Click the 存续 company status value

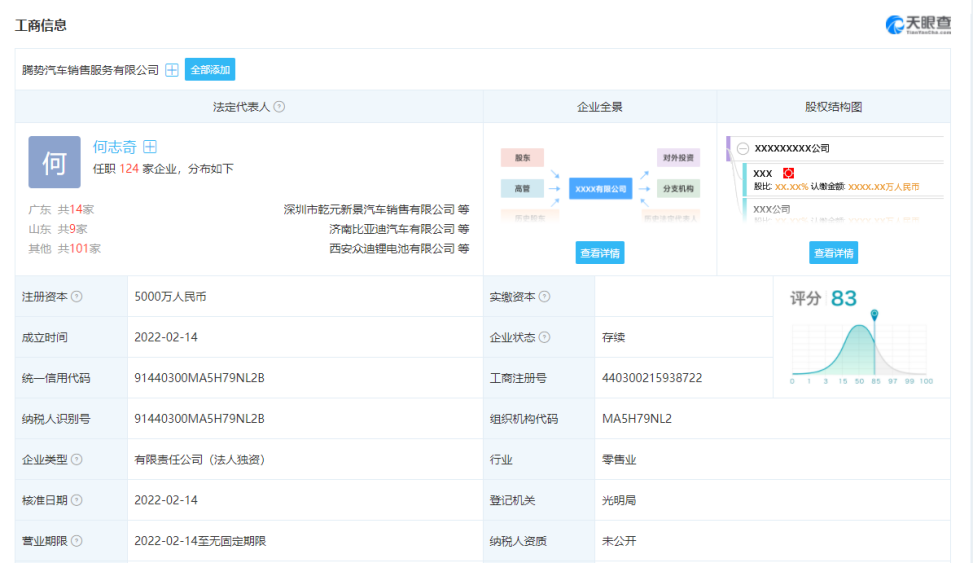click(613, 337)
